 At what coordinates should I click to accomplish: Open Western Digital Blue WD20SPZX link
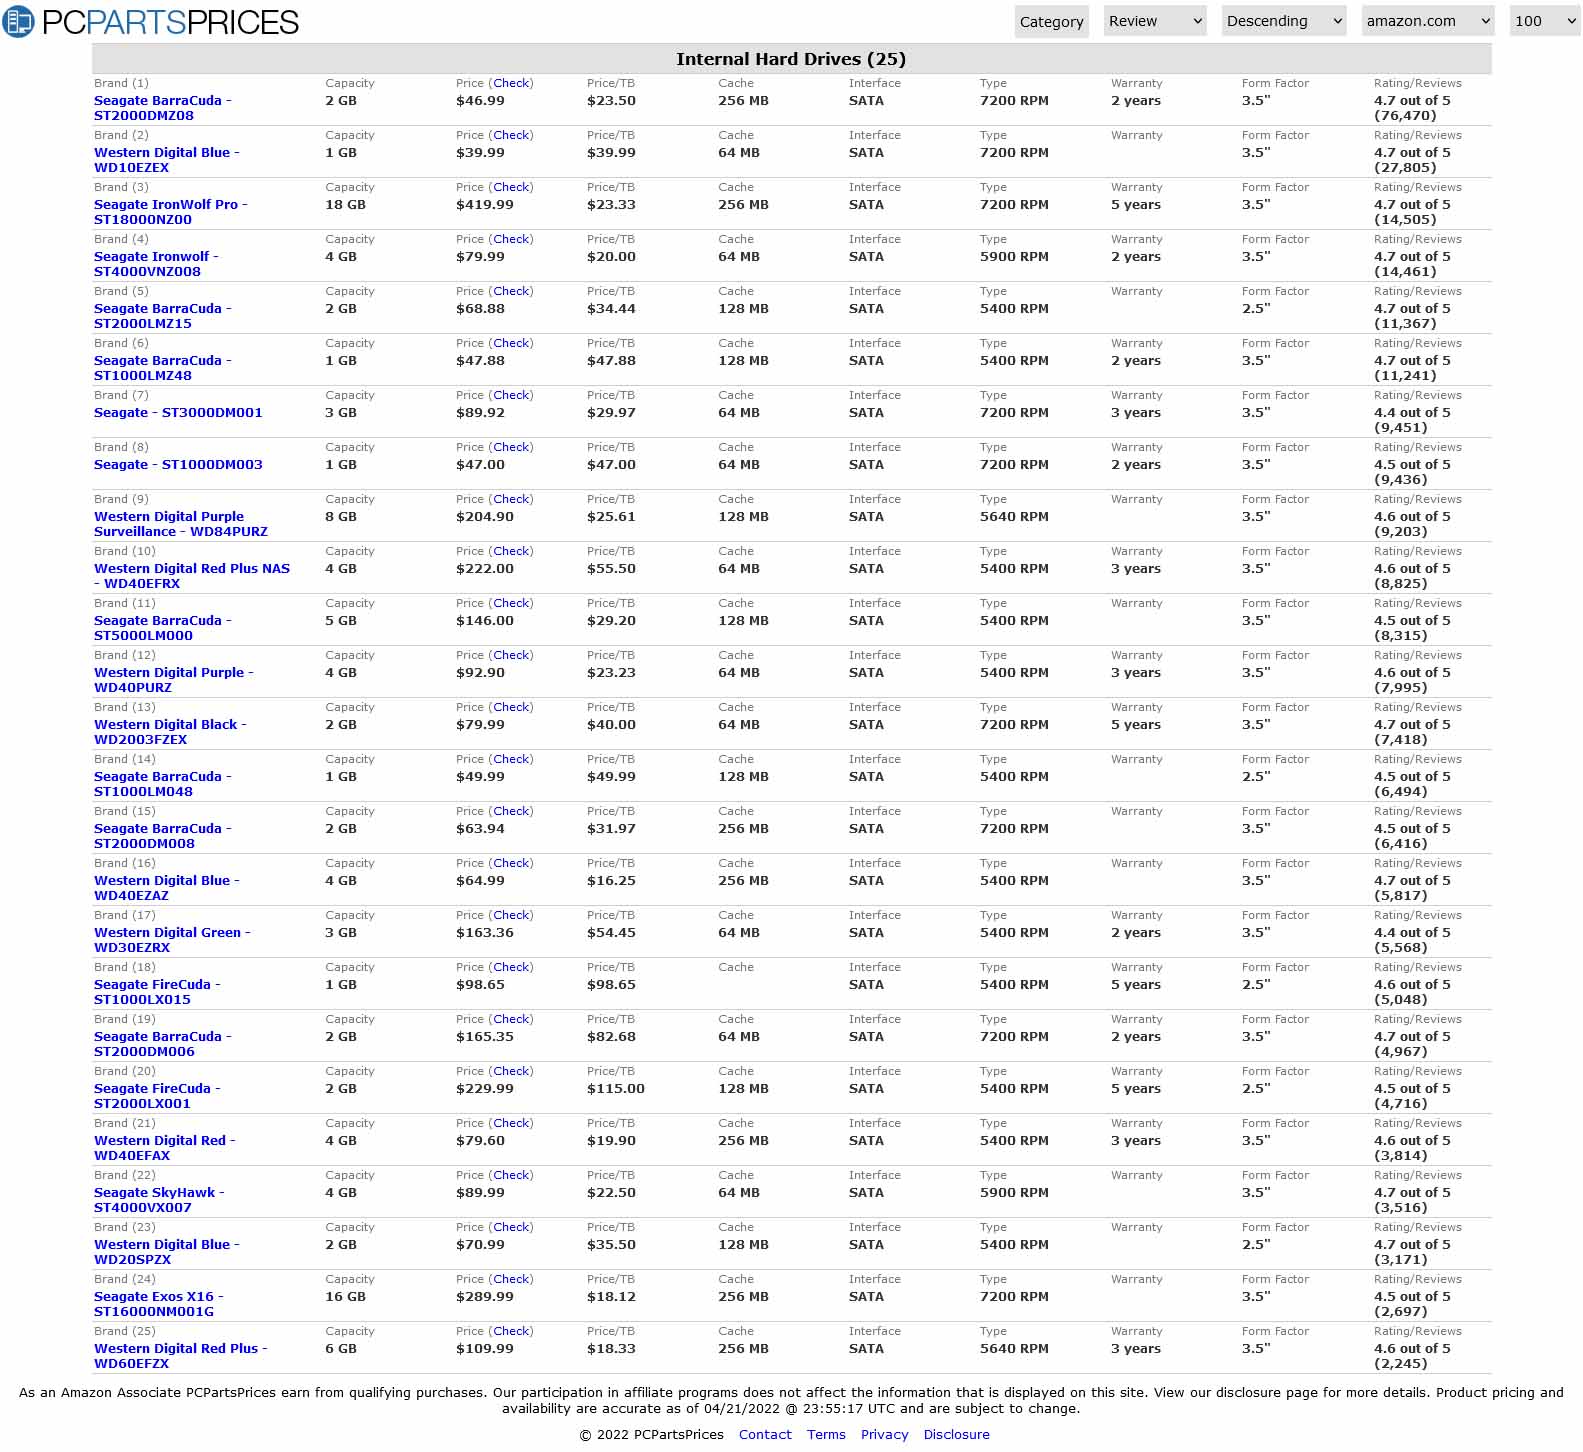pos(167,1252)
